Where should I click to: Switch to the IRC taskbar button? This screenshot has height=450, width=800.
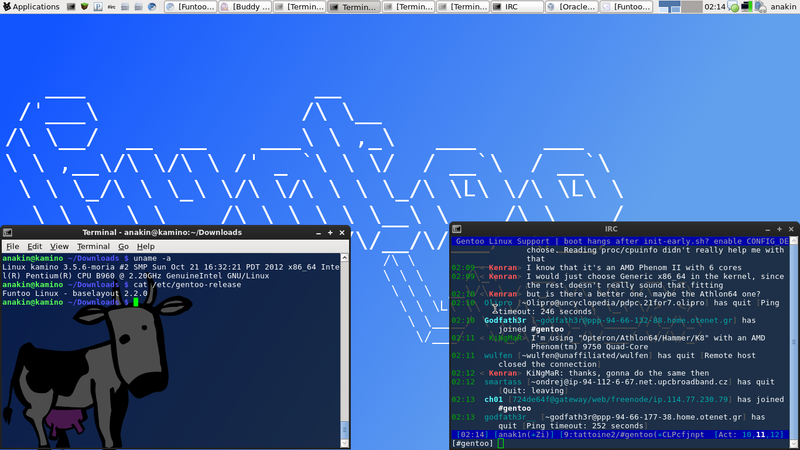518,7
